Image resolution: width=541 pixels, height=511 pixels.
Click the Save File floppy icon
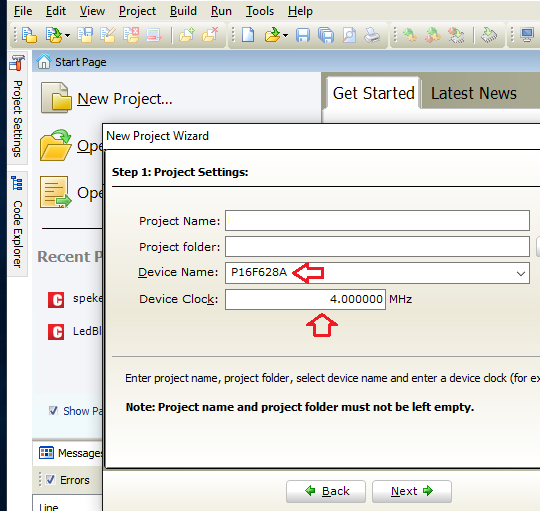tap(303, 35)
